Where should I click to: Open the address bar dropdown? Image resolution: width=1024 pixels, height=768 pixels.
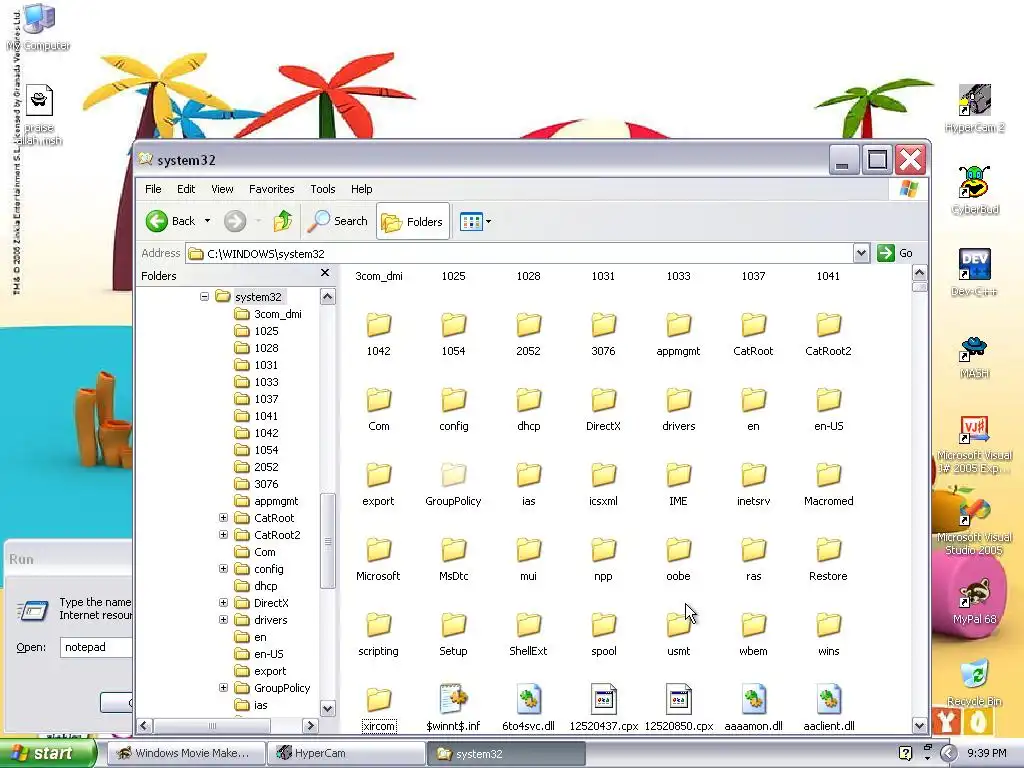pos(861,253)
